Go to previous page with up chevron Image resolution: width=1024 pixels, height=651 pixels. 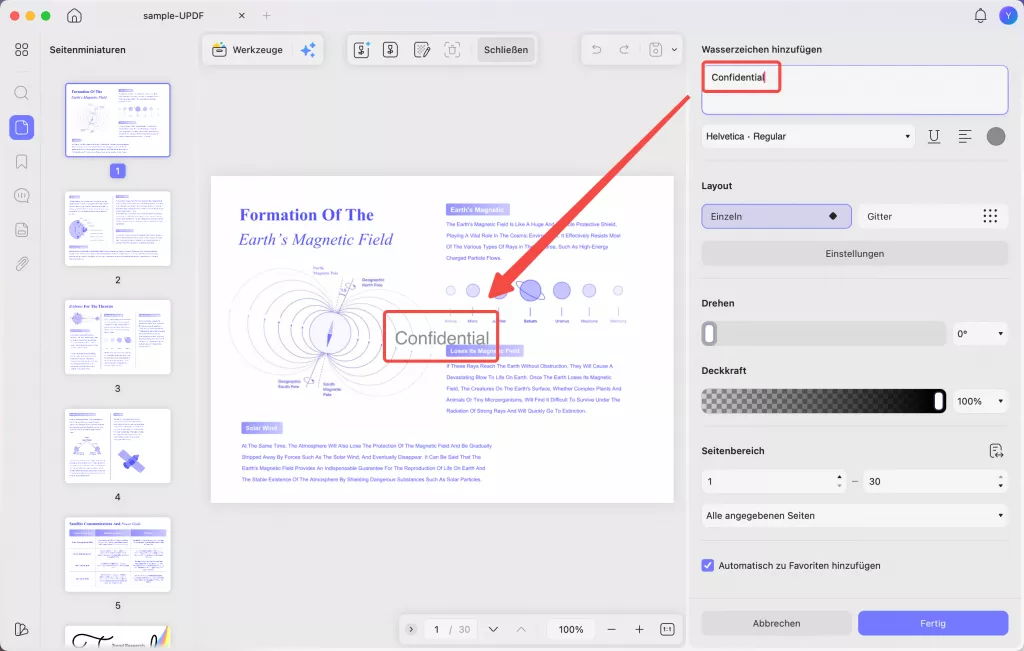pos(521,629)
